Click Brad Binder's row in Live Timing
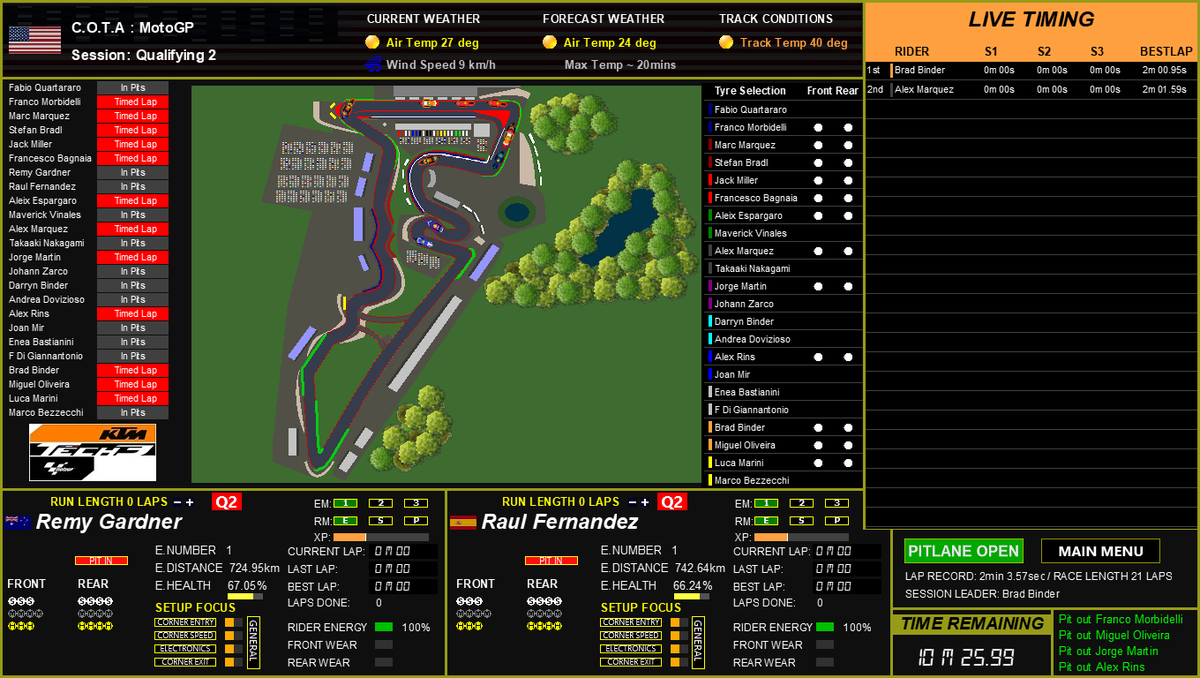Viewport: 1200px width, 678px height. pos(1031,71)
